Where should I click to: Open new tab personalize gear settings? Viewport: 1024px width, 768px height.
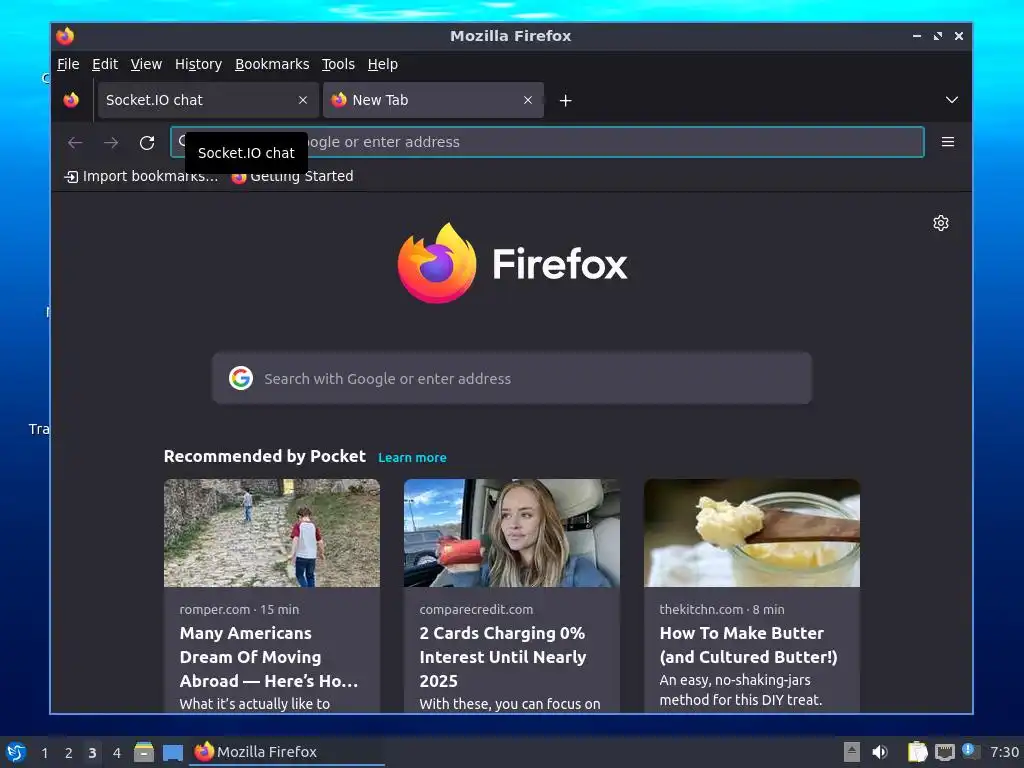[940, 223]
